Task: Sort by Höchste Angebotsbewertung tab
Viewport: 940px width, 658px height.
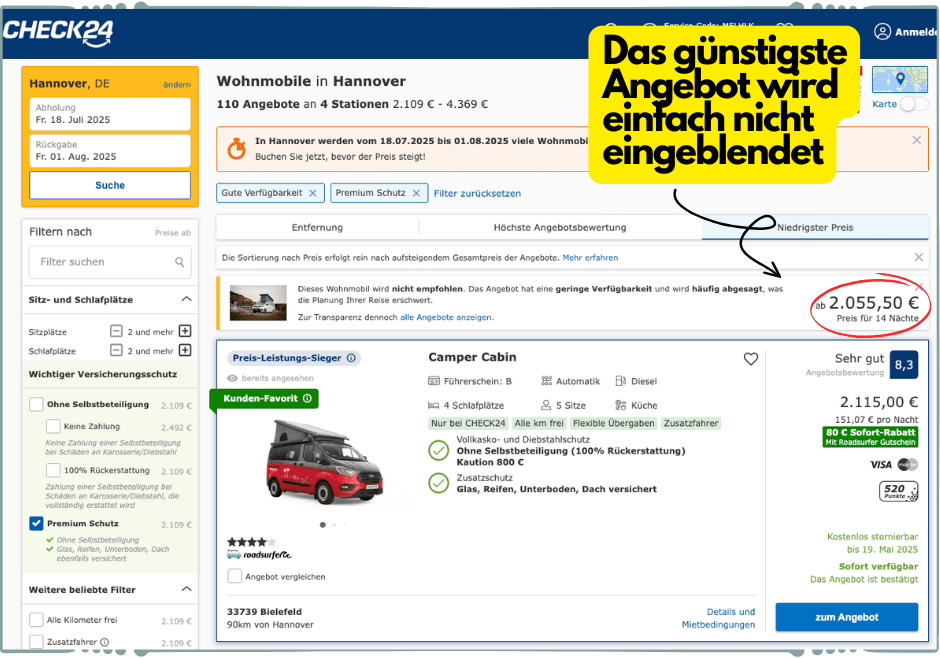Action: click(560, 228)
